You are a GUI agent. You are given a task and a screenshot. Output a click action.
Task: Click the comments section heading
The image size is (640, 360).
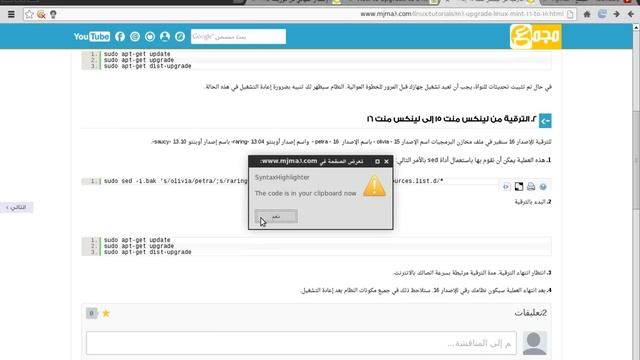tap(530, 313)
